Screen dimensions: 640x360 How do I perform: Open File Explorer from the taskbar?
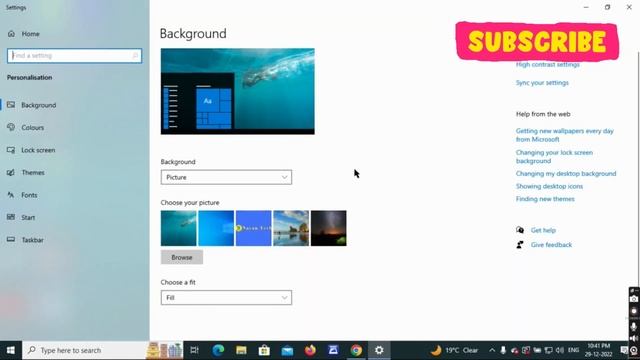click(x=241, y=350)
